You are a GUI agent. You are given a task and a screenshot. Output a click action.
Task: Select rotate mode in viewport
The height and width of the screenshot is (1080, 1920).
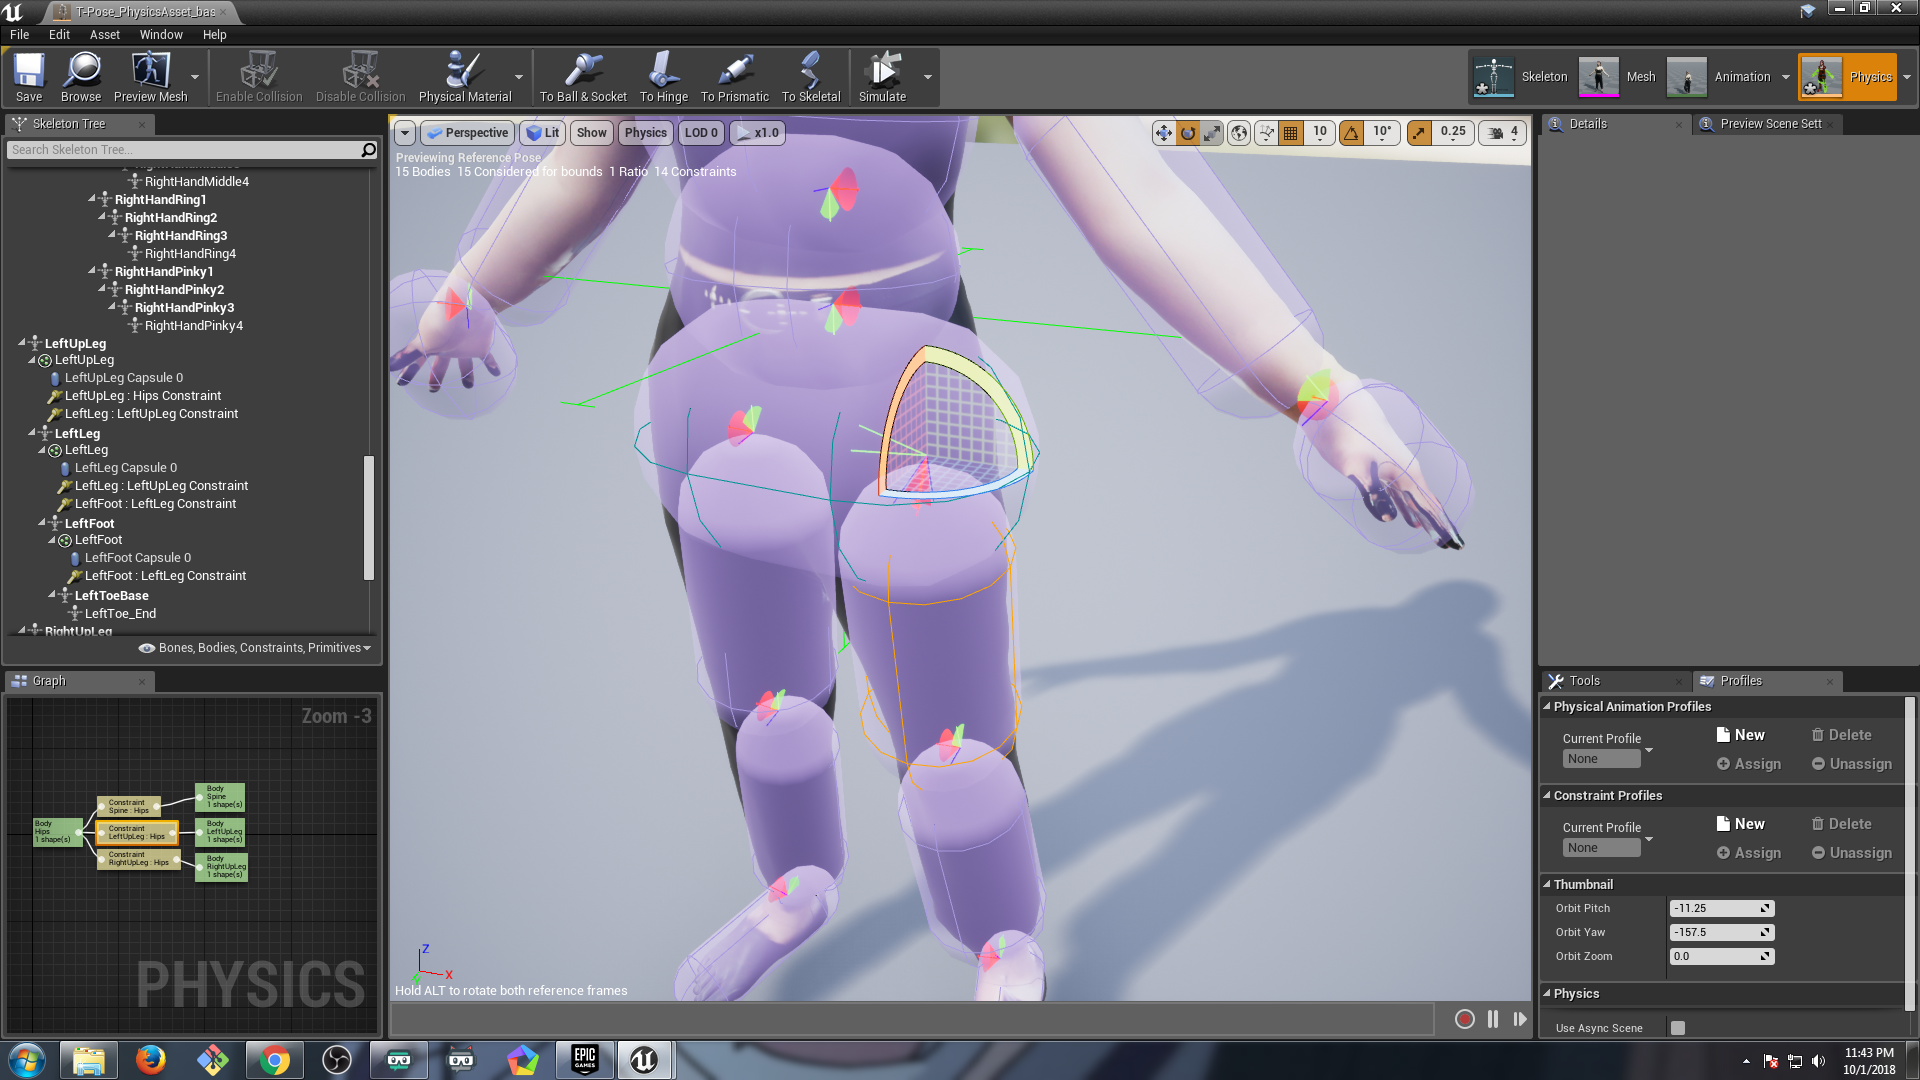[x=1188, y=132]
